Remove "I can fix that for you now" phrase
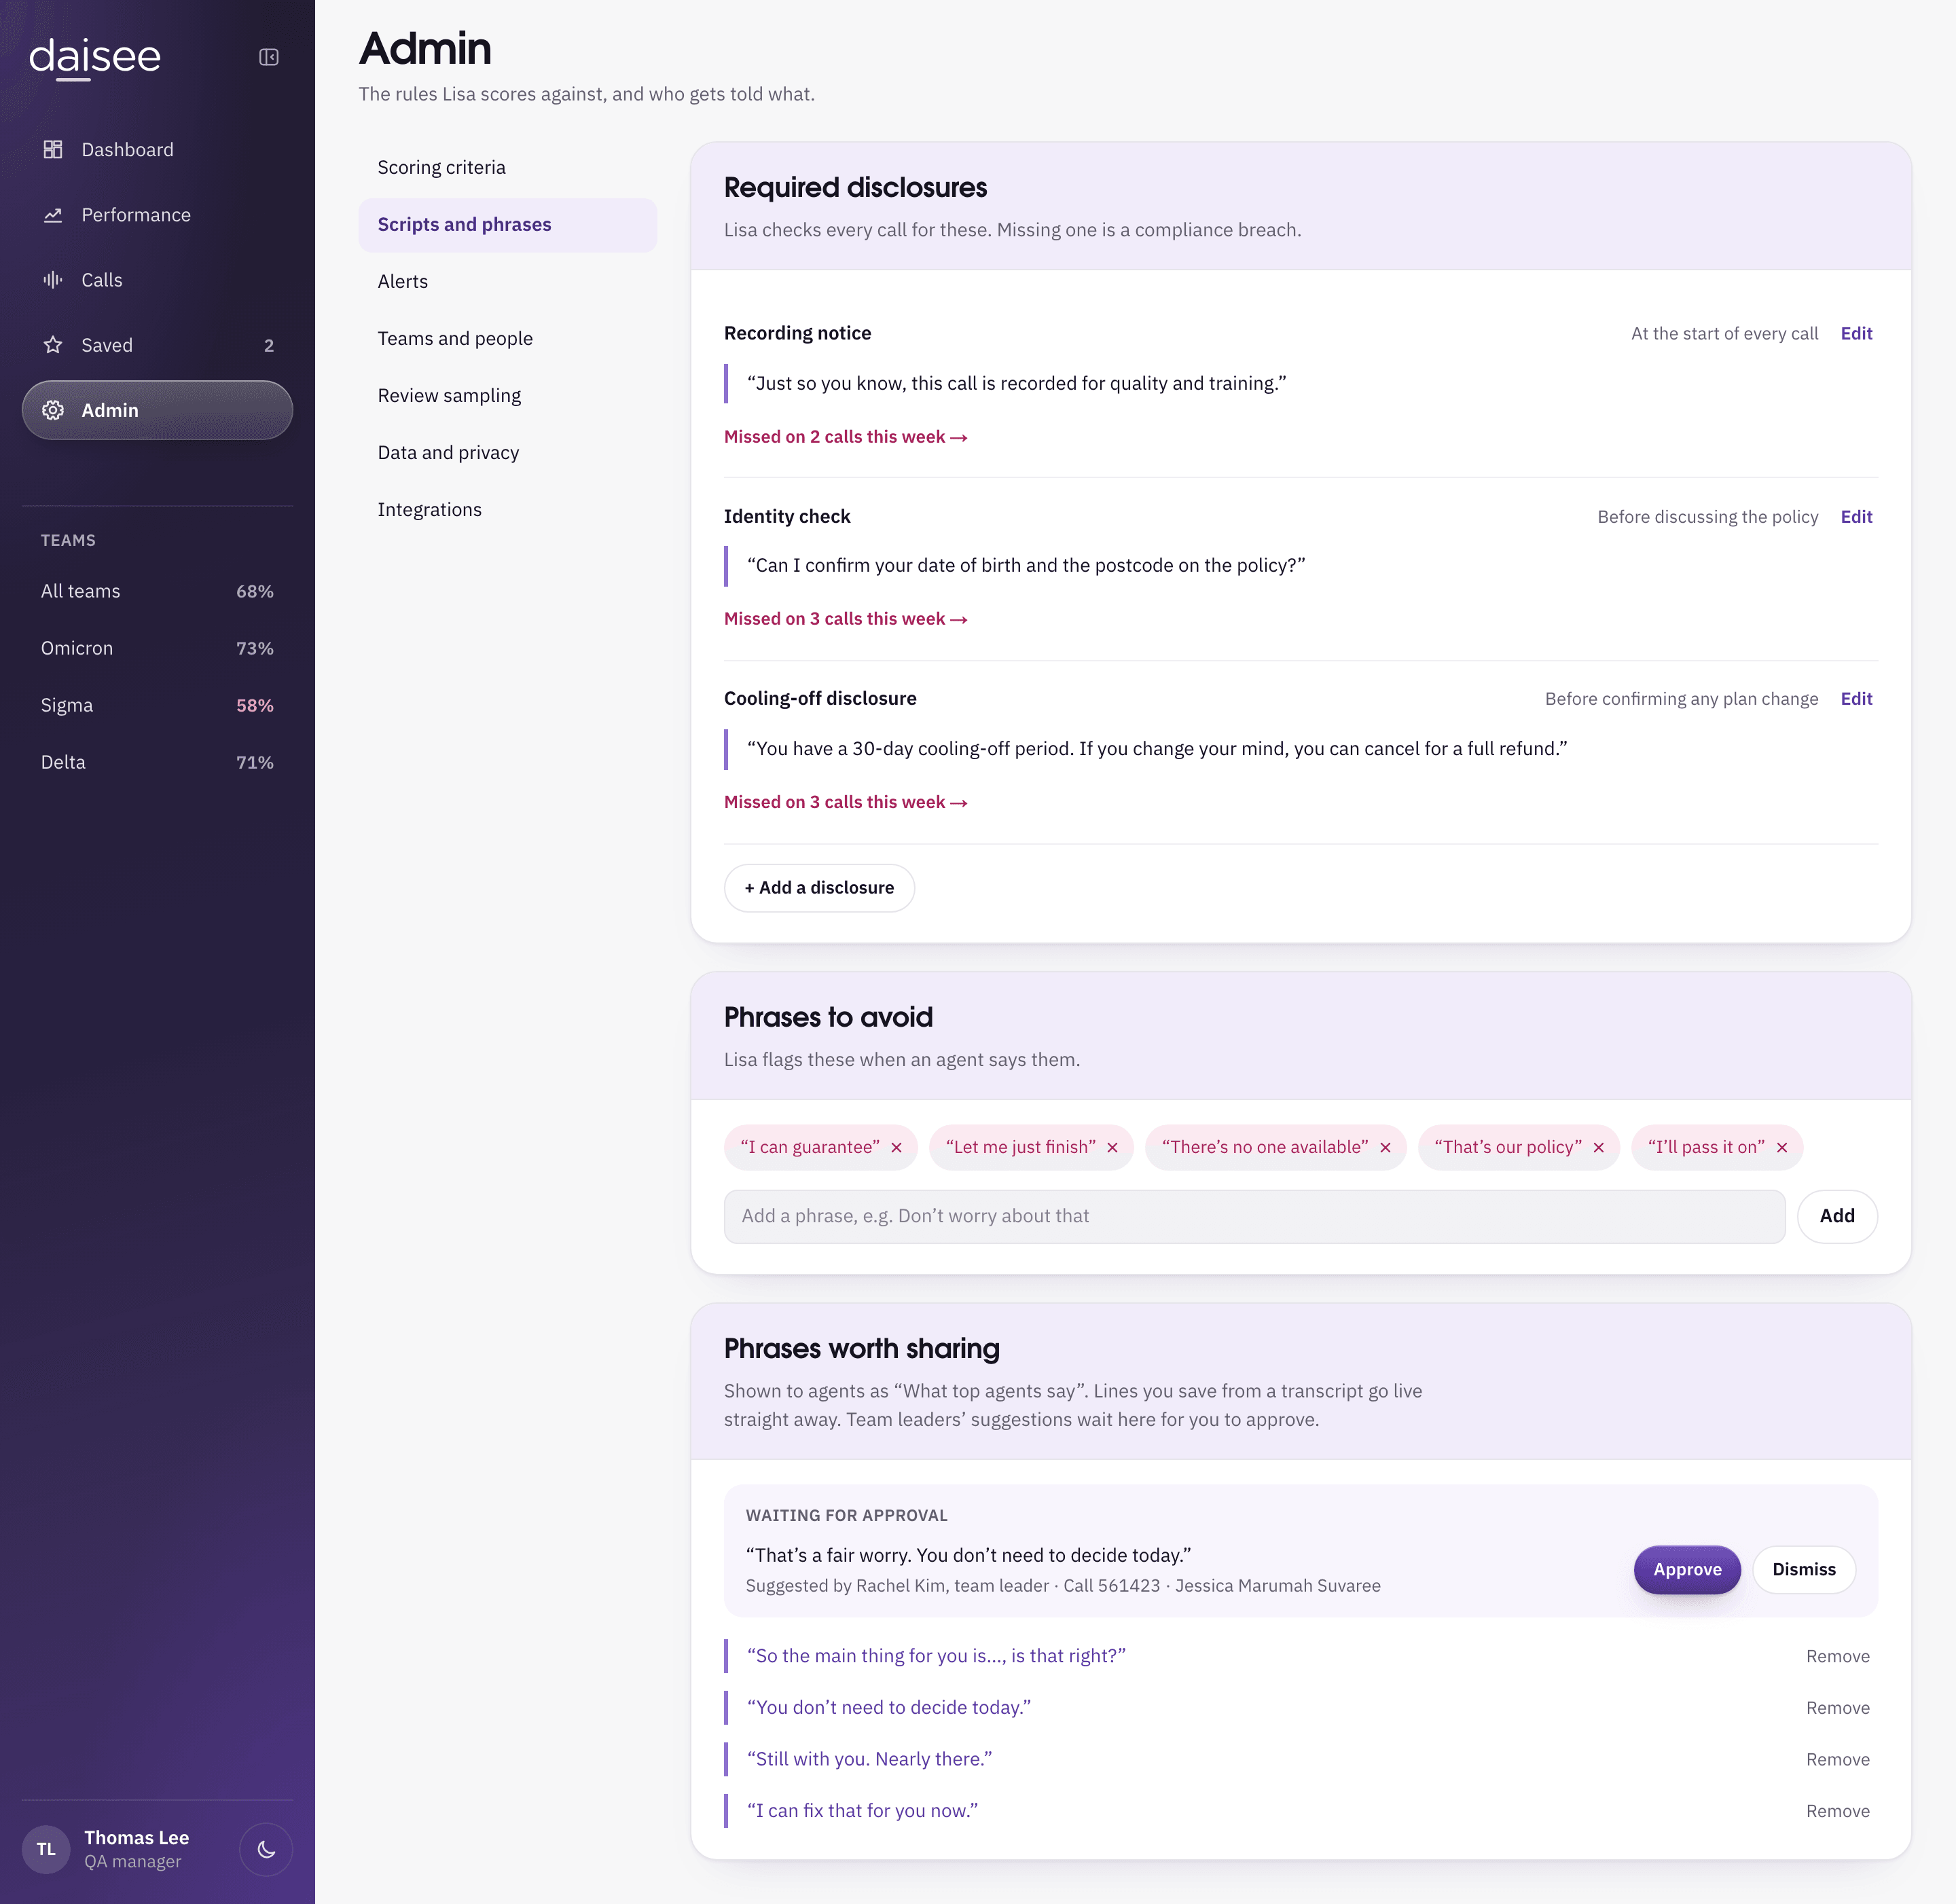Image resolution: width=1956 pixels, height=1904 pixels. [1837, 1811]
